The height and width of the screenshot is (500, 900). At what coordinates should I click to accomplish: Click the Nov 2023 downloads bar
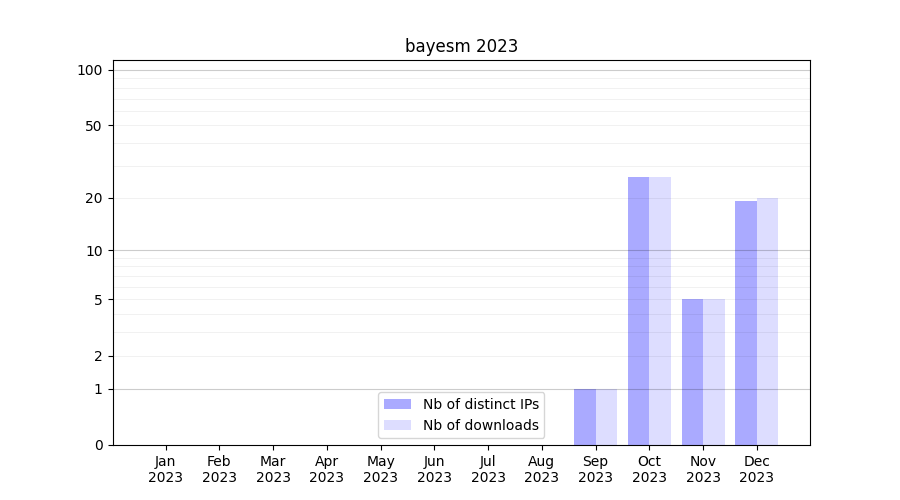[x=714, y=371]
